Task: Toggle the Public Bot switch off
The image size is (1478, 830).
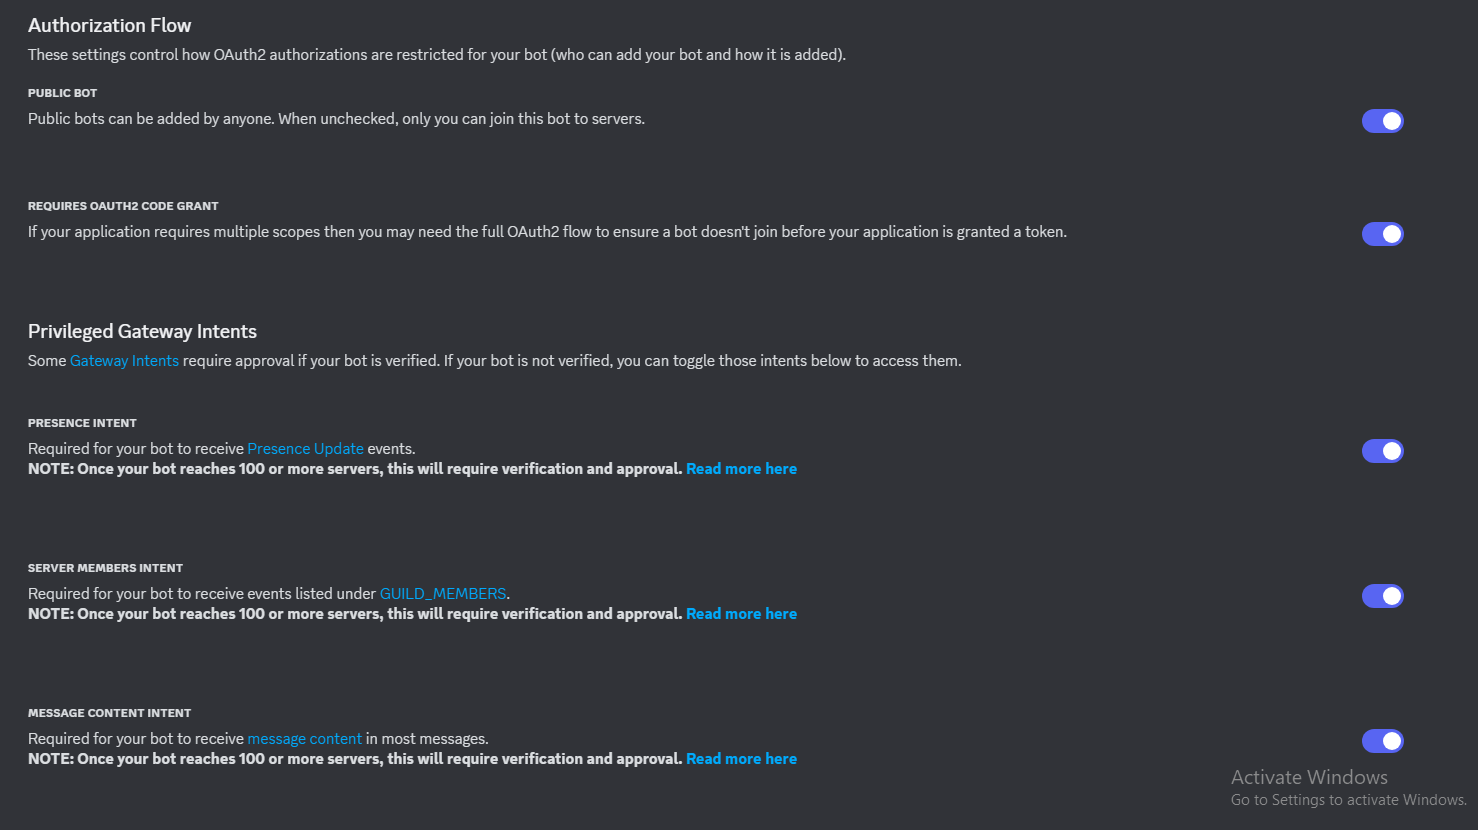Action: pos(1382,121)
